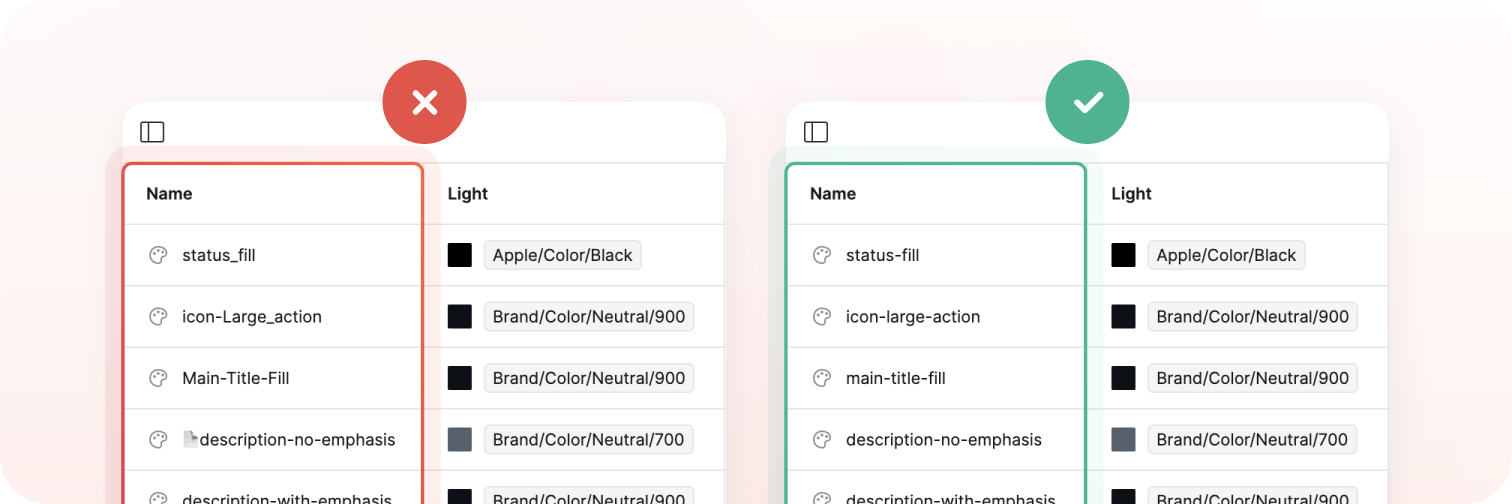Click the palette icon of description-no-emphasis in right table
The height and width of the screenshot is (504, 1512).
point(821,440)
